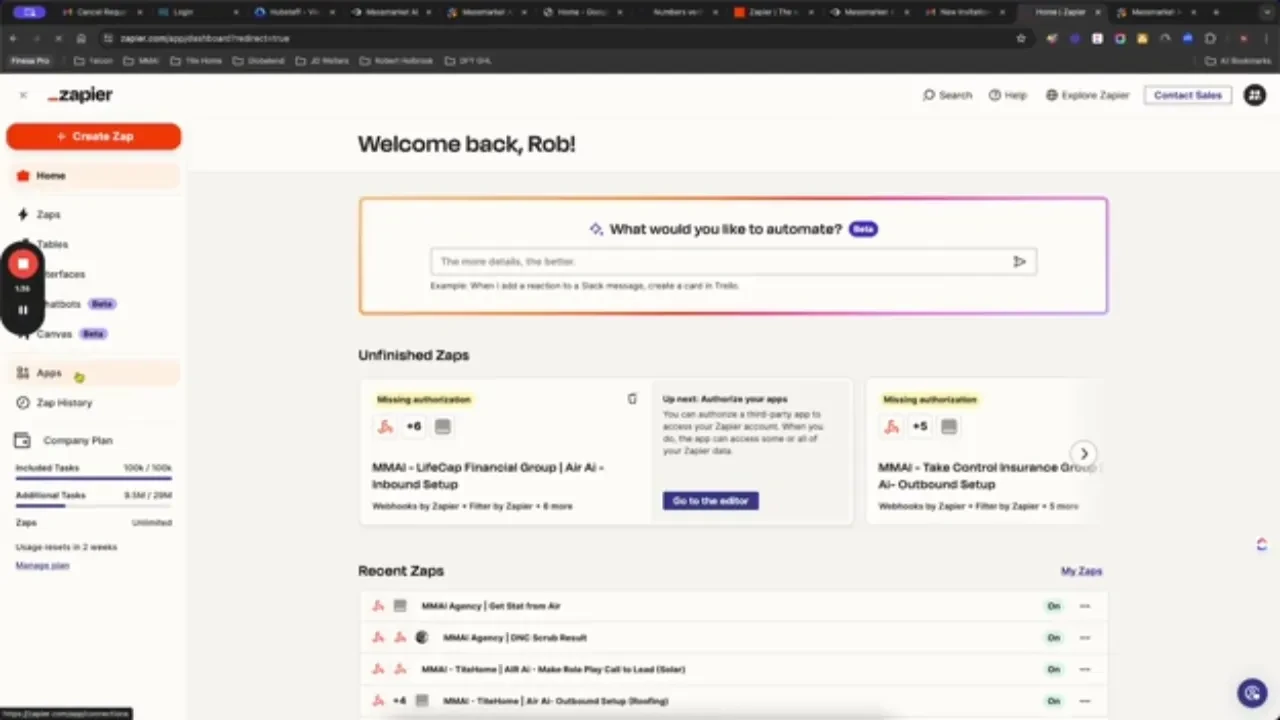Reload the page in the browser
This screenshot has width=1280, height=720.
(x=58, y=38)
